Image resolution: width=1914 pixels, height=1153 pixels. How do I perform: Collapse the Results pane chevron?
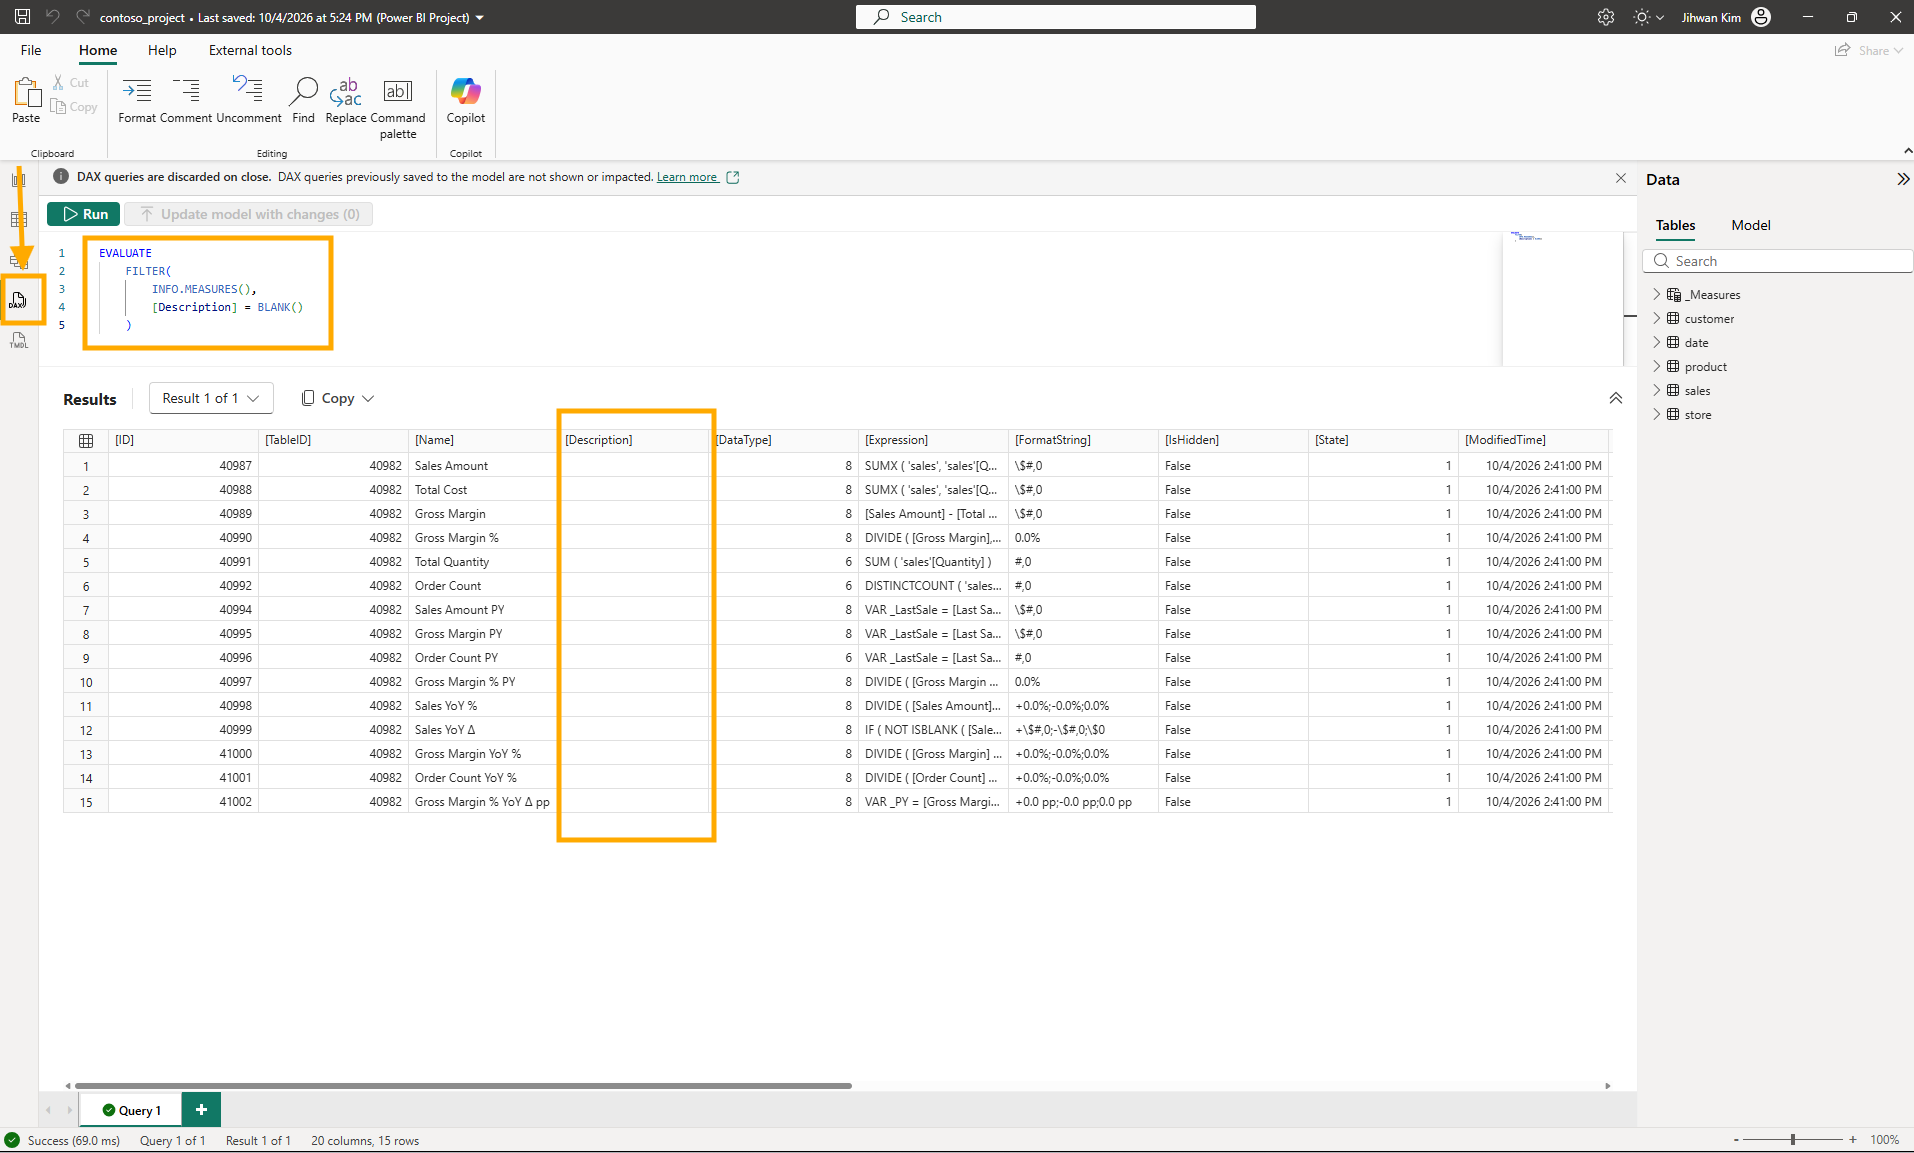[1615, 398]
